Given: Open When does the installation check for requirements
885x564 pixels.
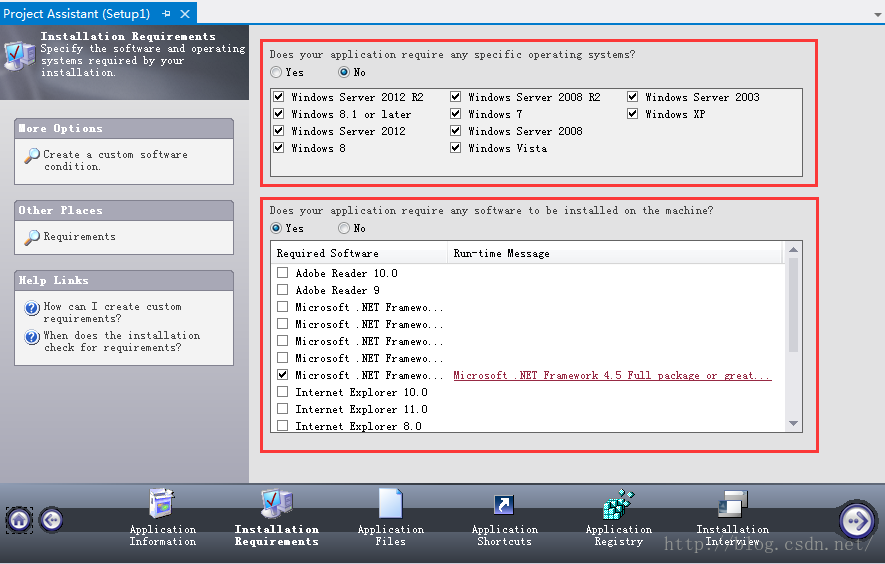Looking at the screenshot, I should (x=121, y=342).
